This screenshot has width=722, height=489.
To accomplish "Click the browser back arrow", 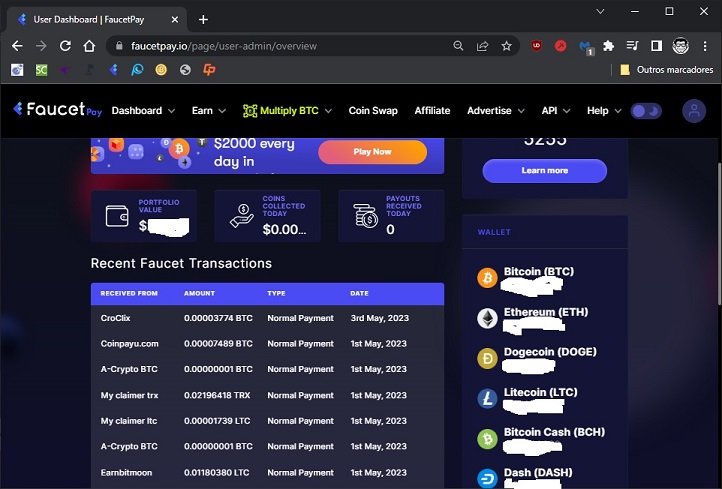I will (17, 46).
